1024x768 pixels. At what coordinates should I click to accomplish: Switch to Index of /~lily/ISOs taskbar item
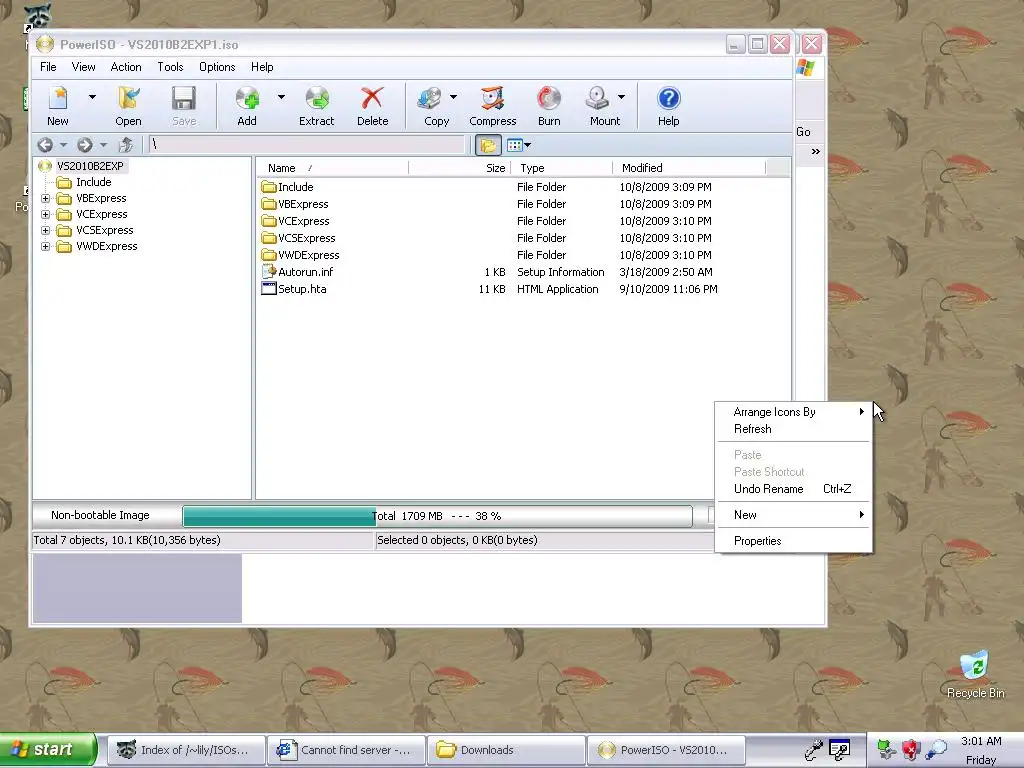tap(186, 750)
